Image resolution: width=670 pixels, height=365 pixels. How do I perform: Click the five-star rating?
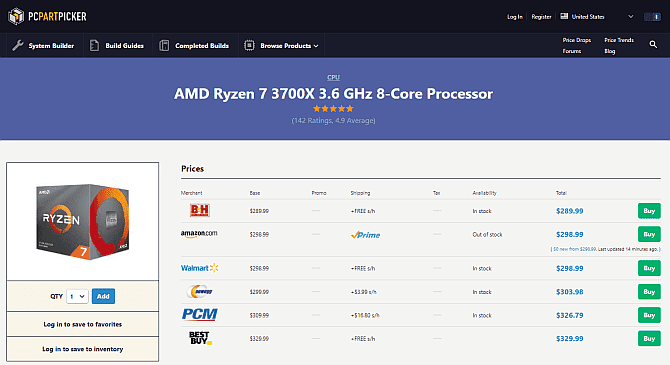click(333, 109)
